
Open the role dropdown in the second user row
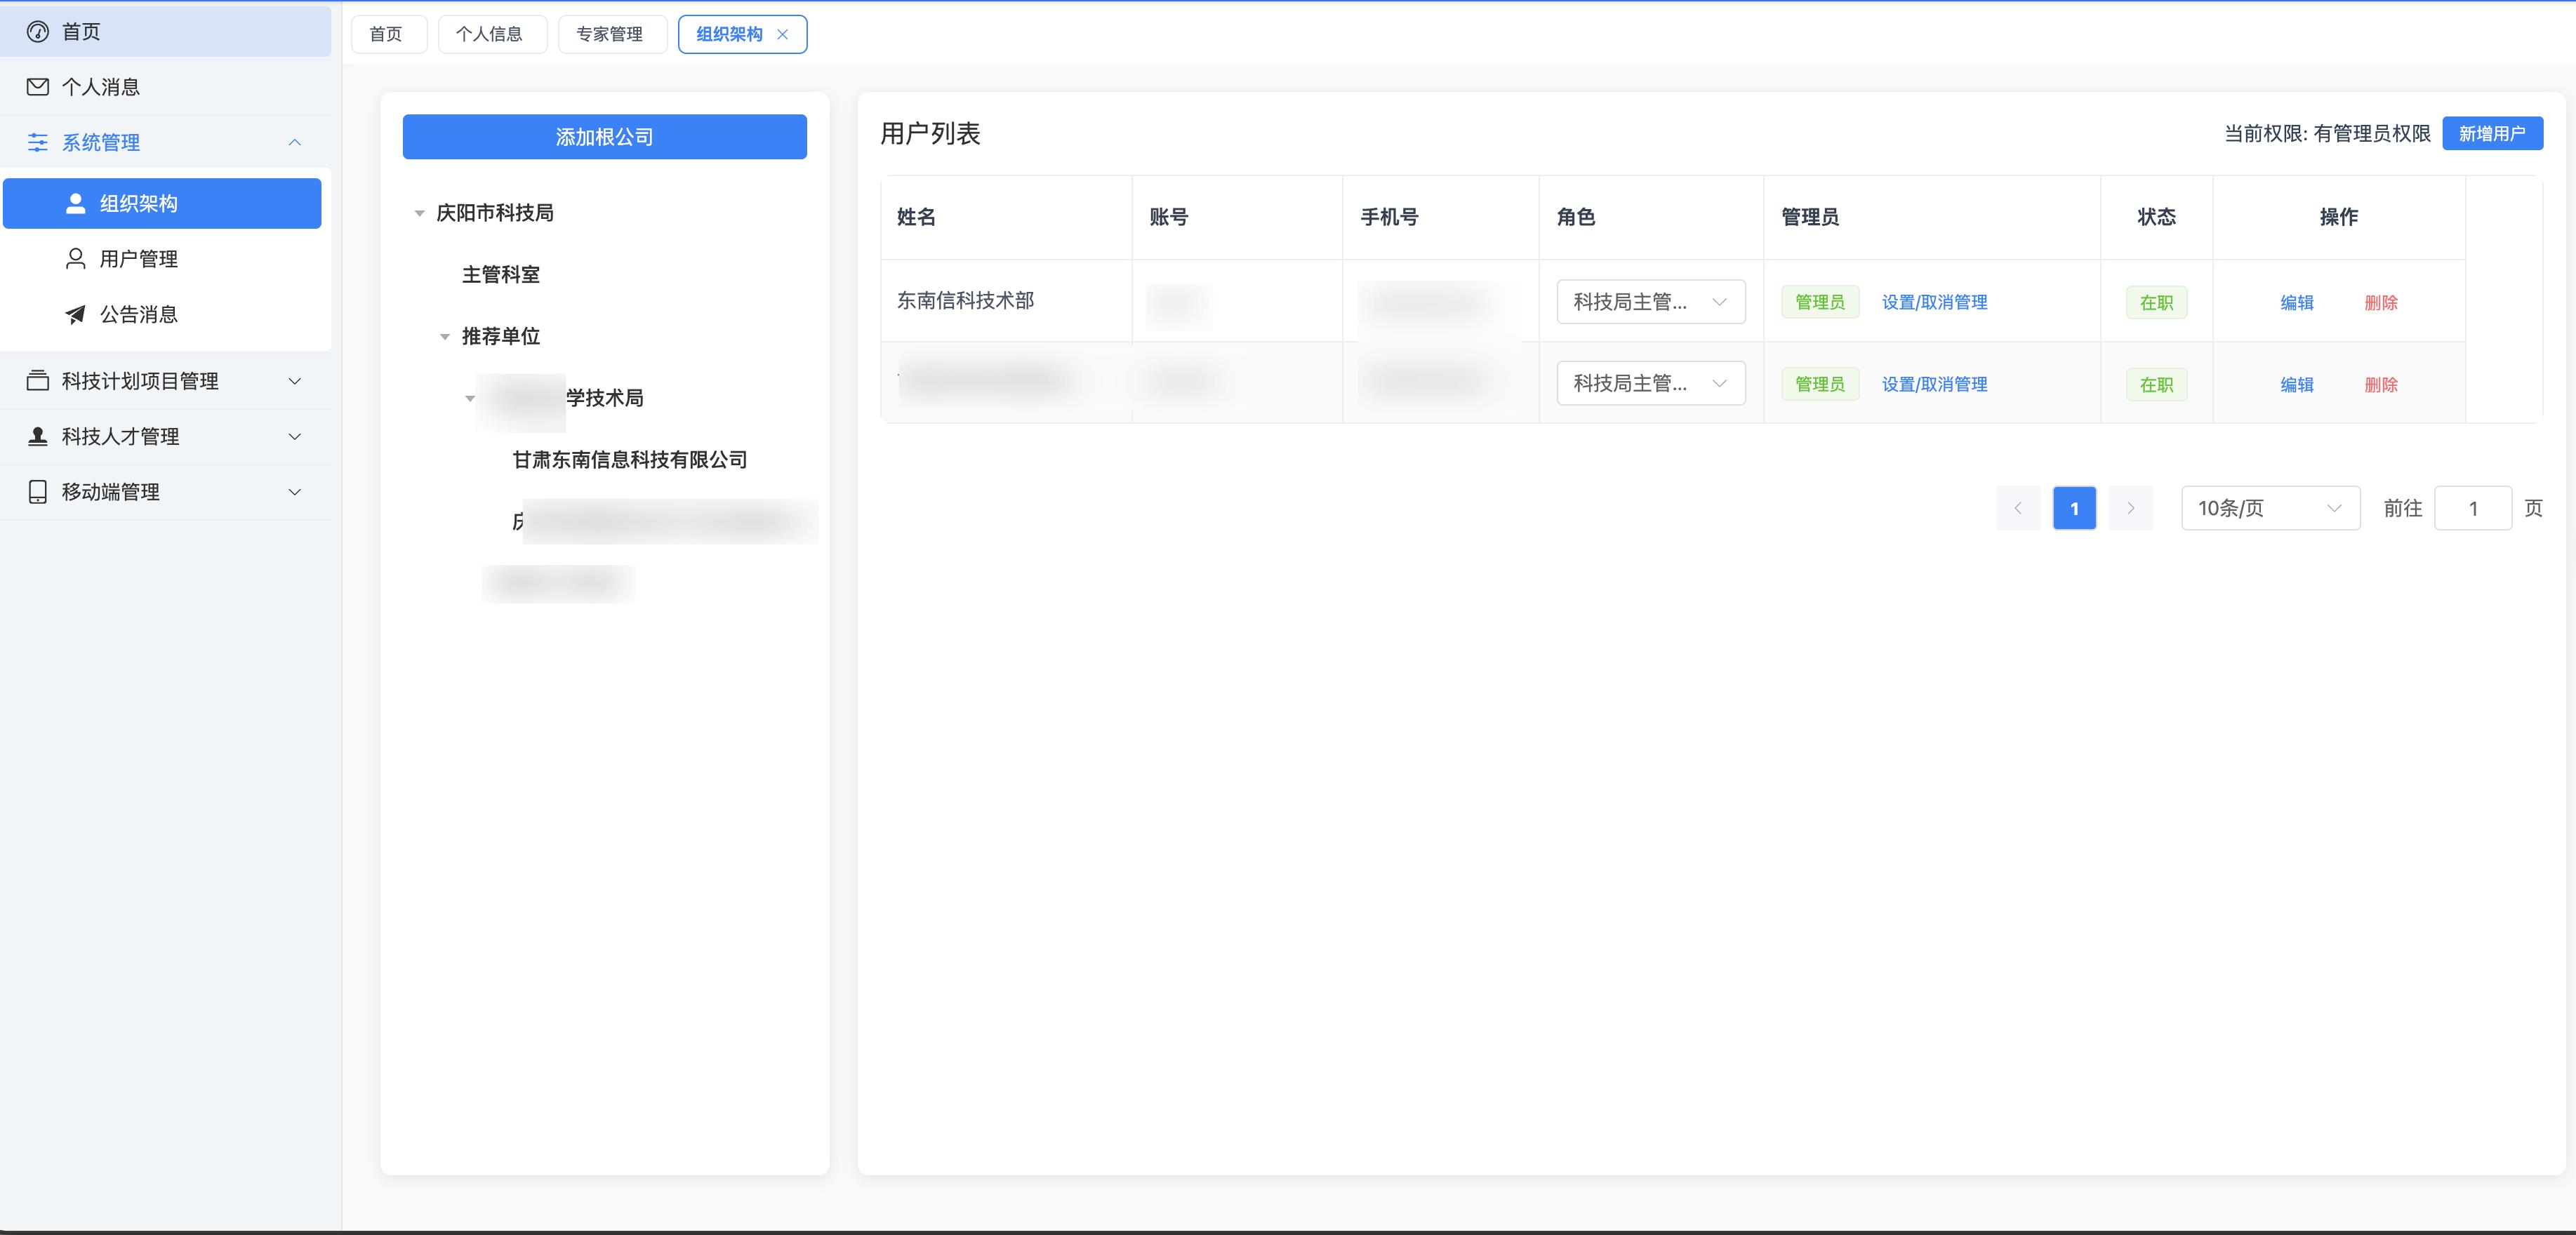(1651, 384)
